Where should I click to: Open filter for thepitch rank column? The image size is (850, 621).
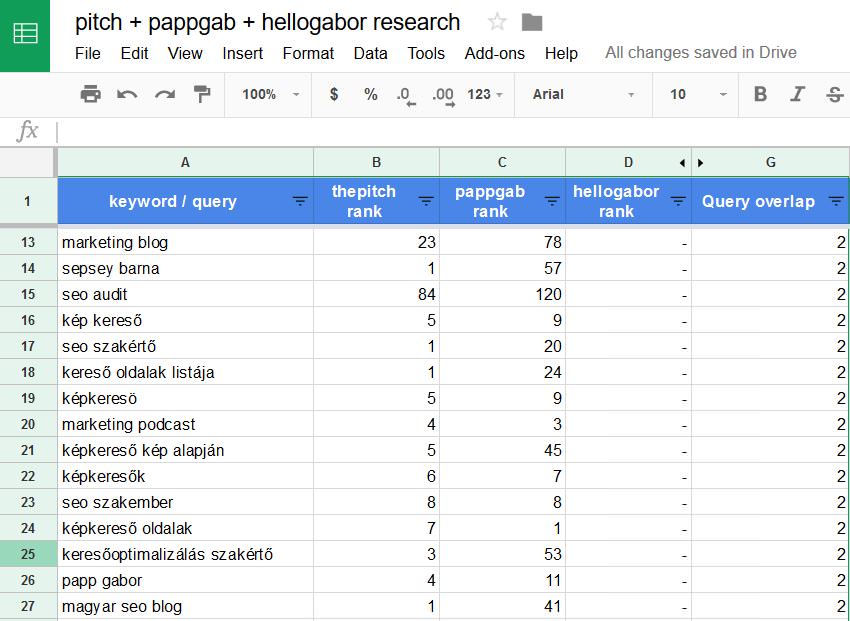point(426,201)
